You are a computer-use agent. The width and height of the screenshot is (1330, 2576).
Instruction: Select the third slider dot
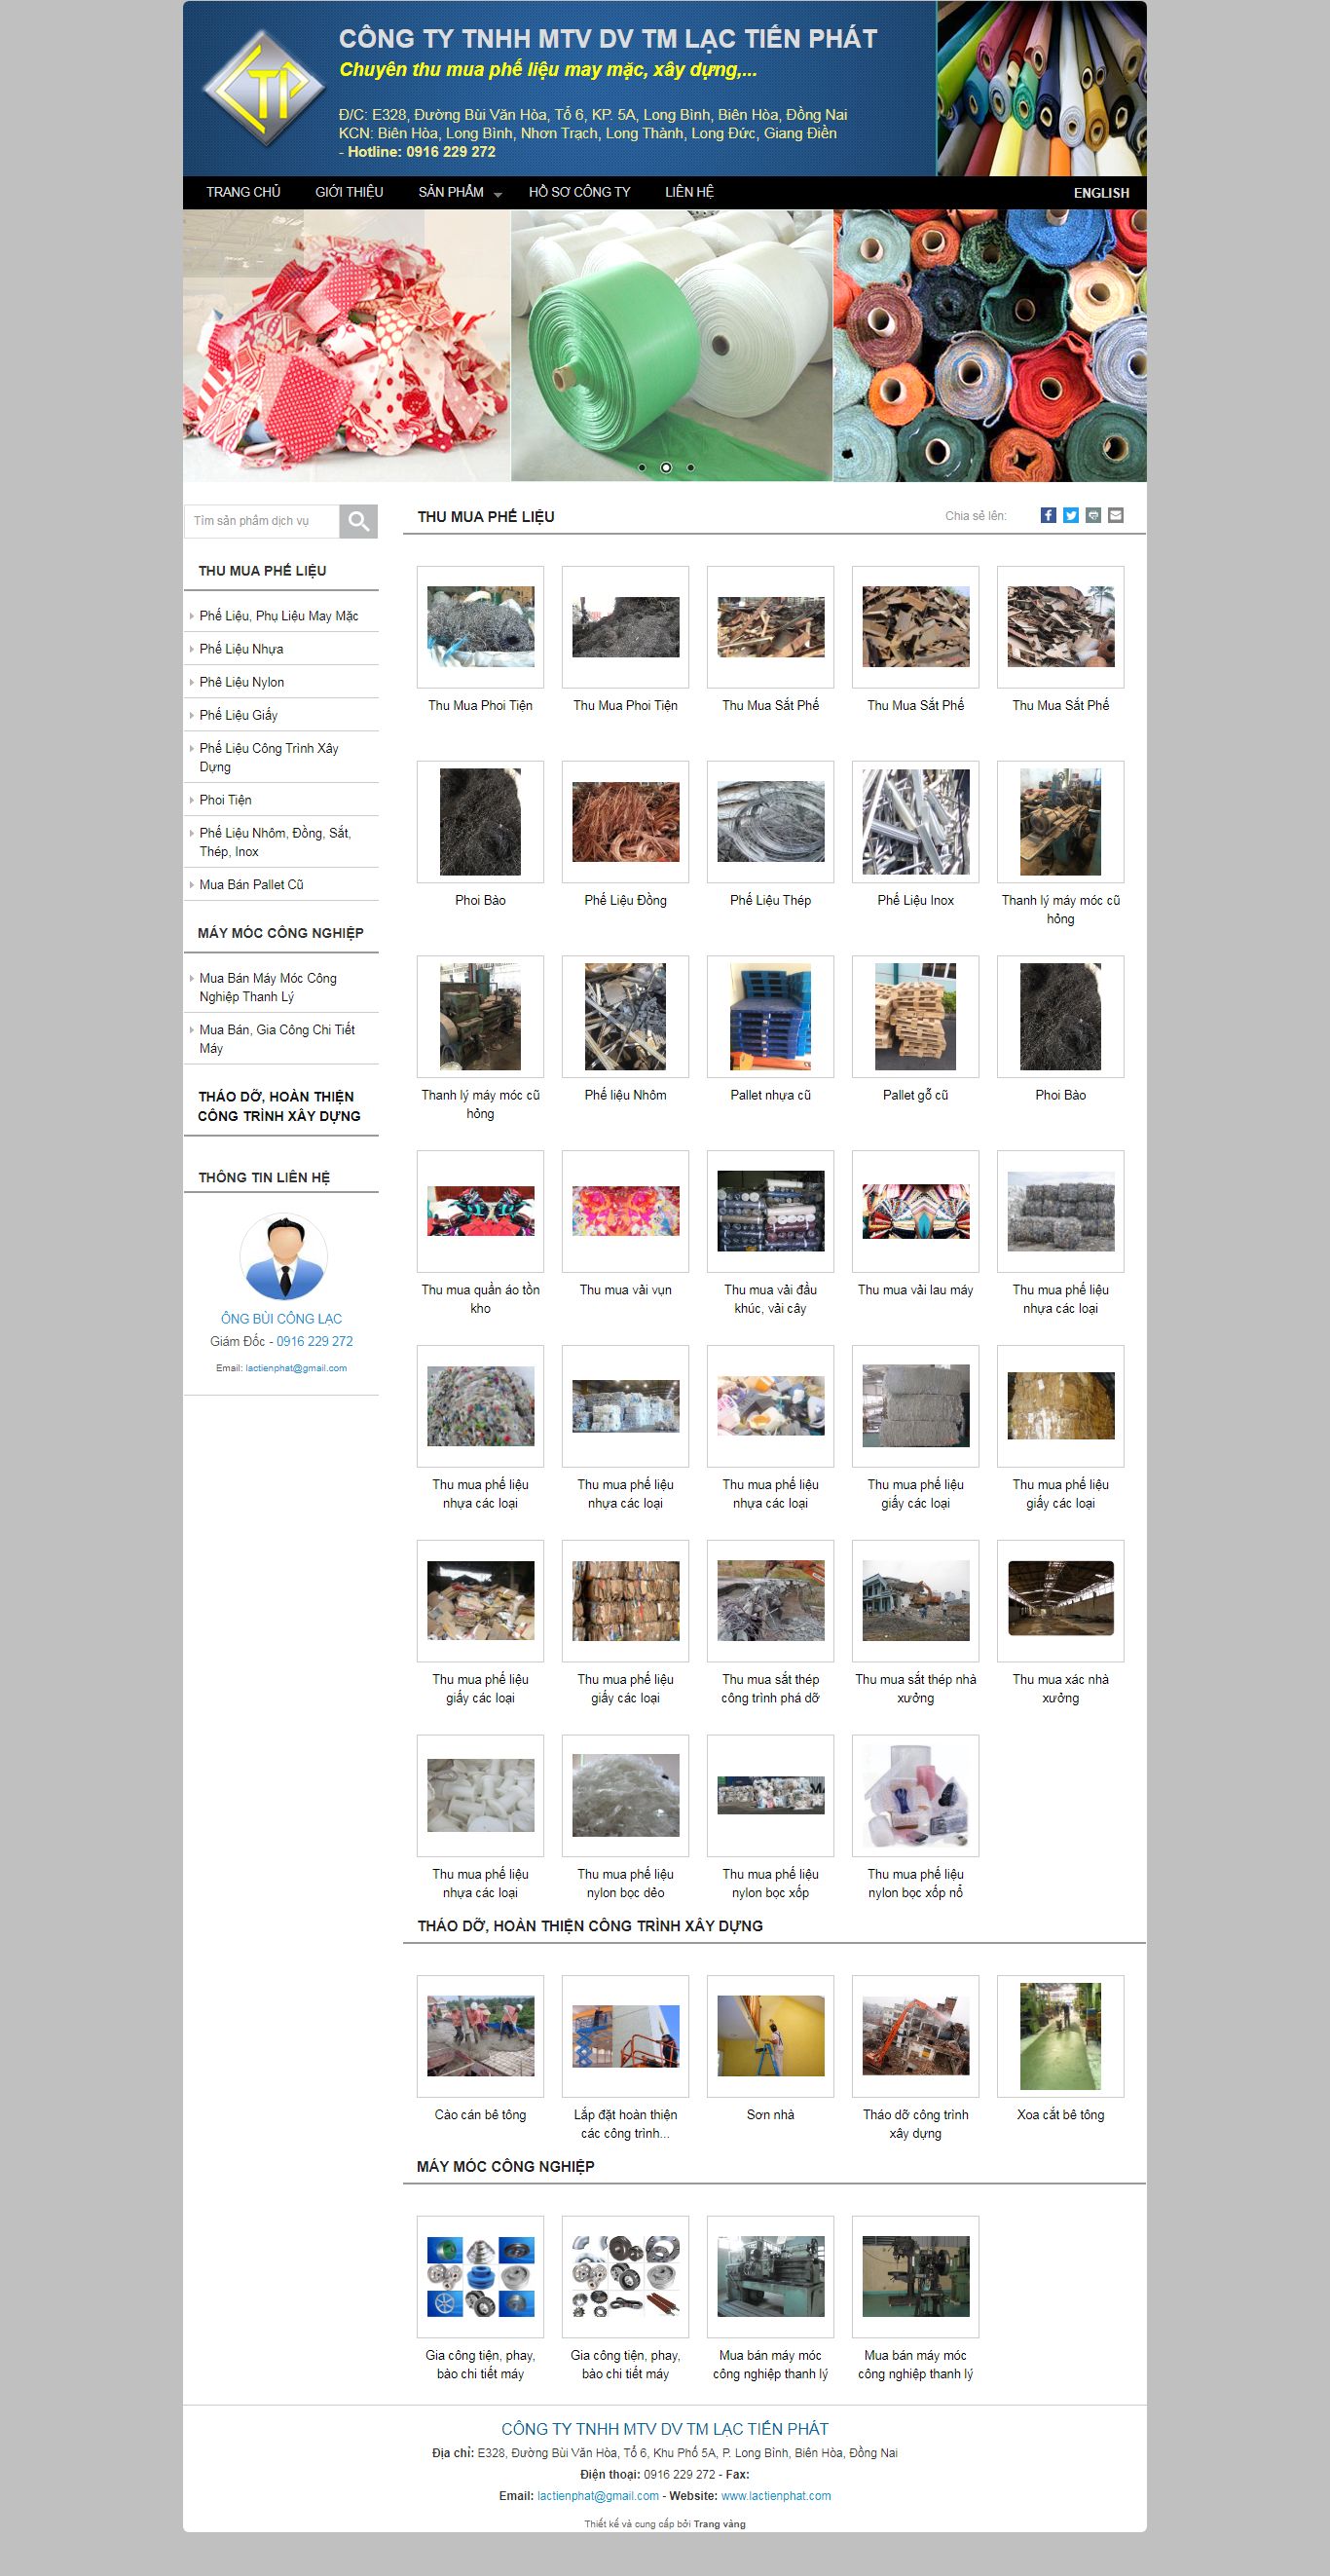pyautogui.click(x=690, y=467)
